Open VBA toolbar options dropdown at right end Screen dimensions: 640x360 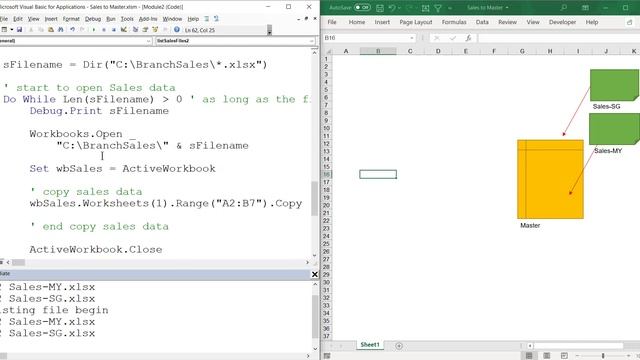[x=269, y=31]
